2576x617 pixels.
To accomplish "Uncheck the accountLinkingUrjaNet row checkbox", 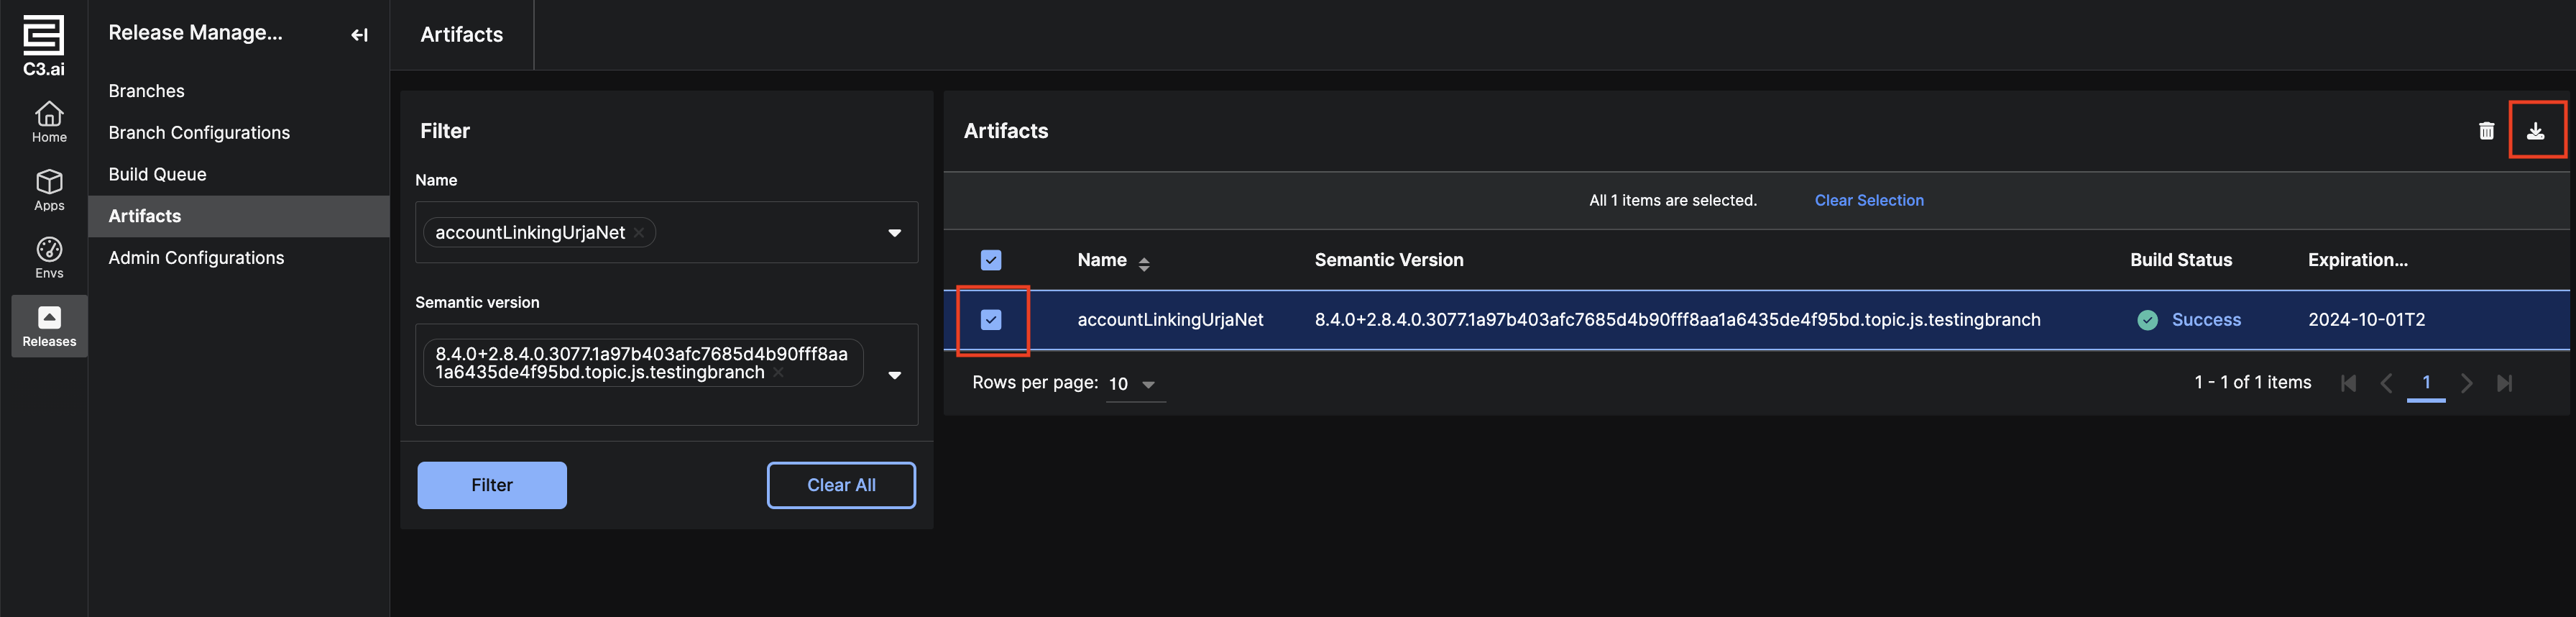I will (x=990, y=320).
